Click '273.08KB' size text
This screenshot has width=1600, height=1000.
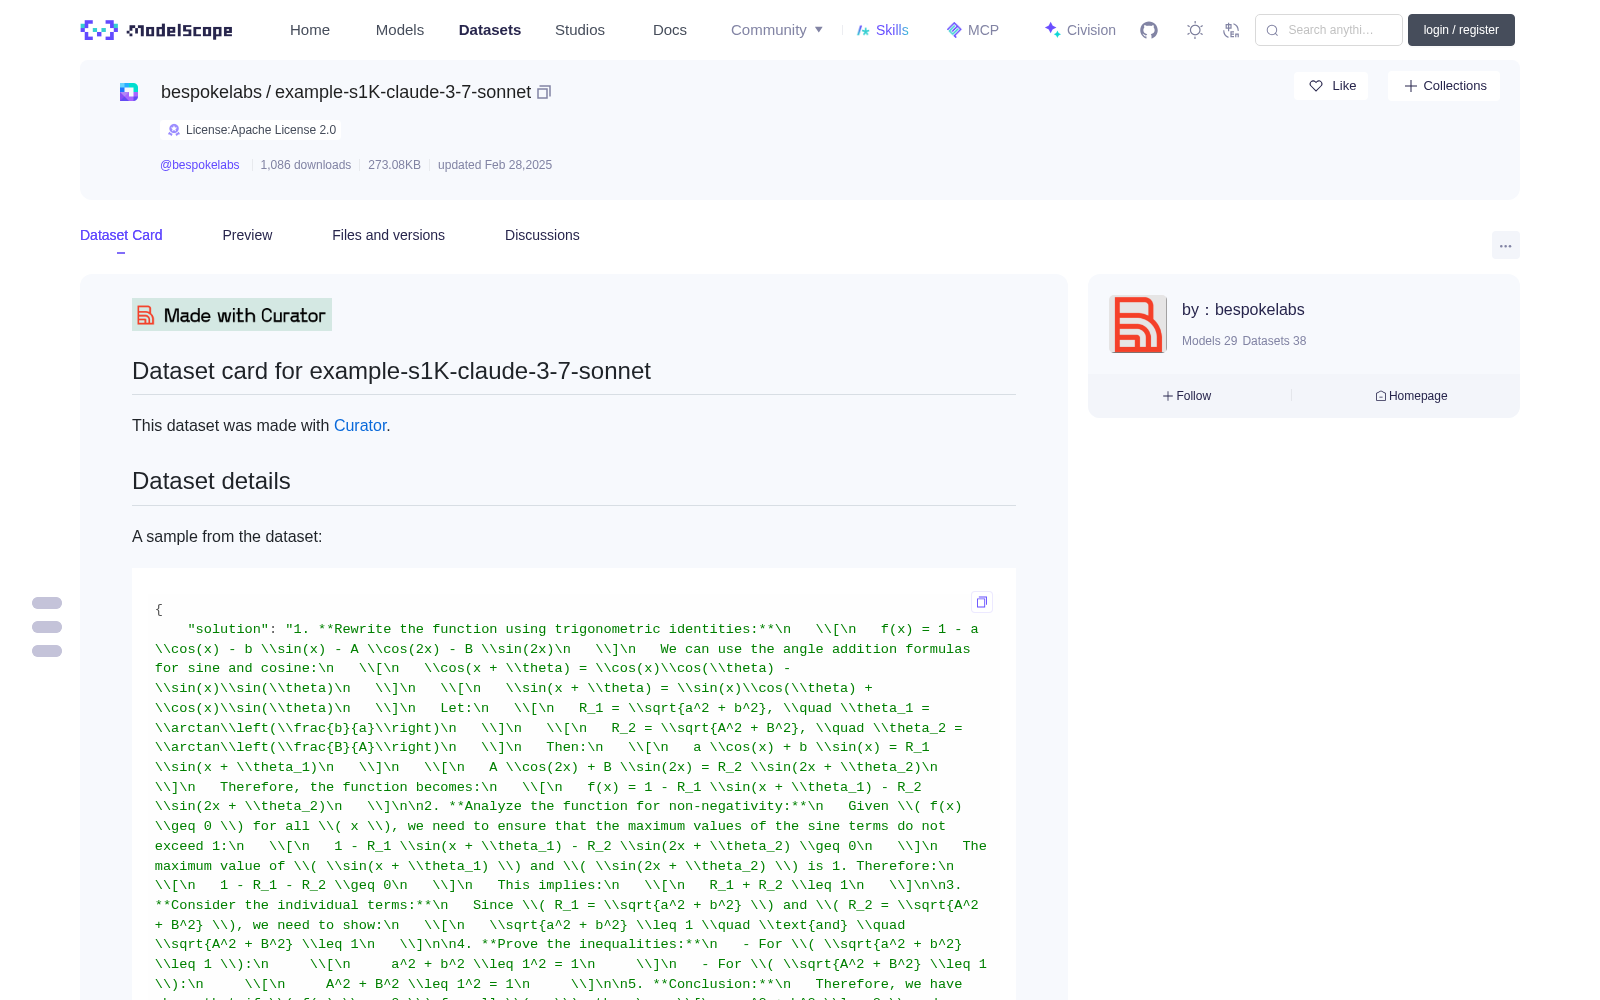394,165
